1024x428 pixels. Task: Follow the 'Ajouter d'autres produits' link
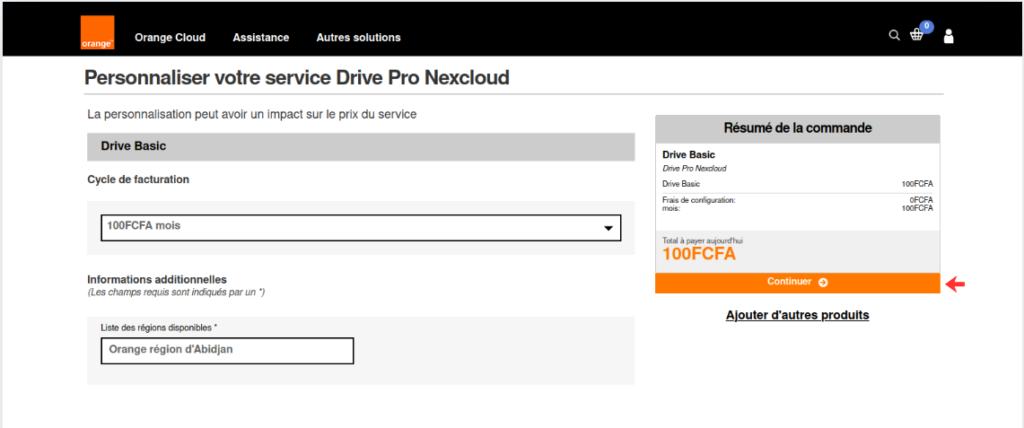point(797,315)
